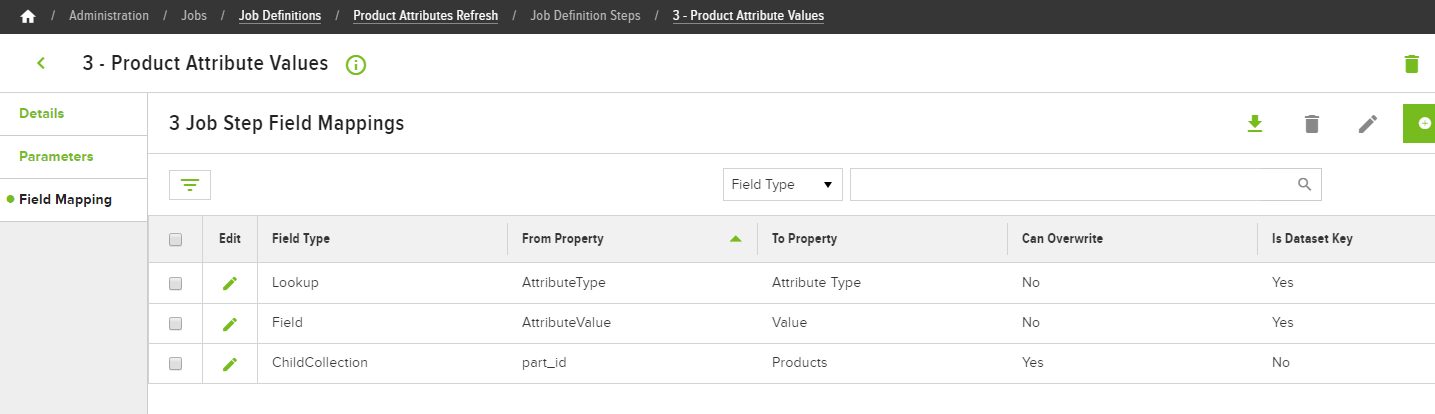
Task: Navigate to Product Attributes Refresh breadcrumb
Action: click(x=425, y=16)
